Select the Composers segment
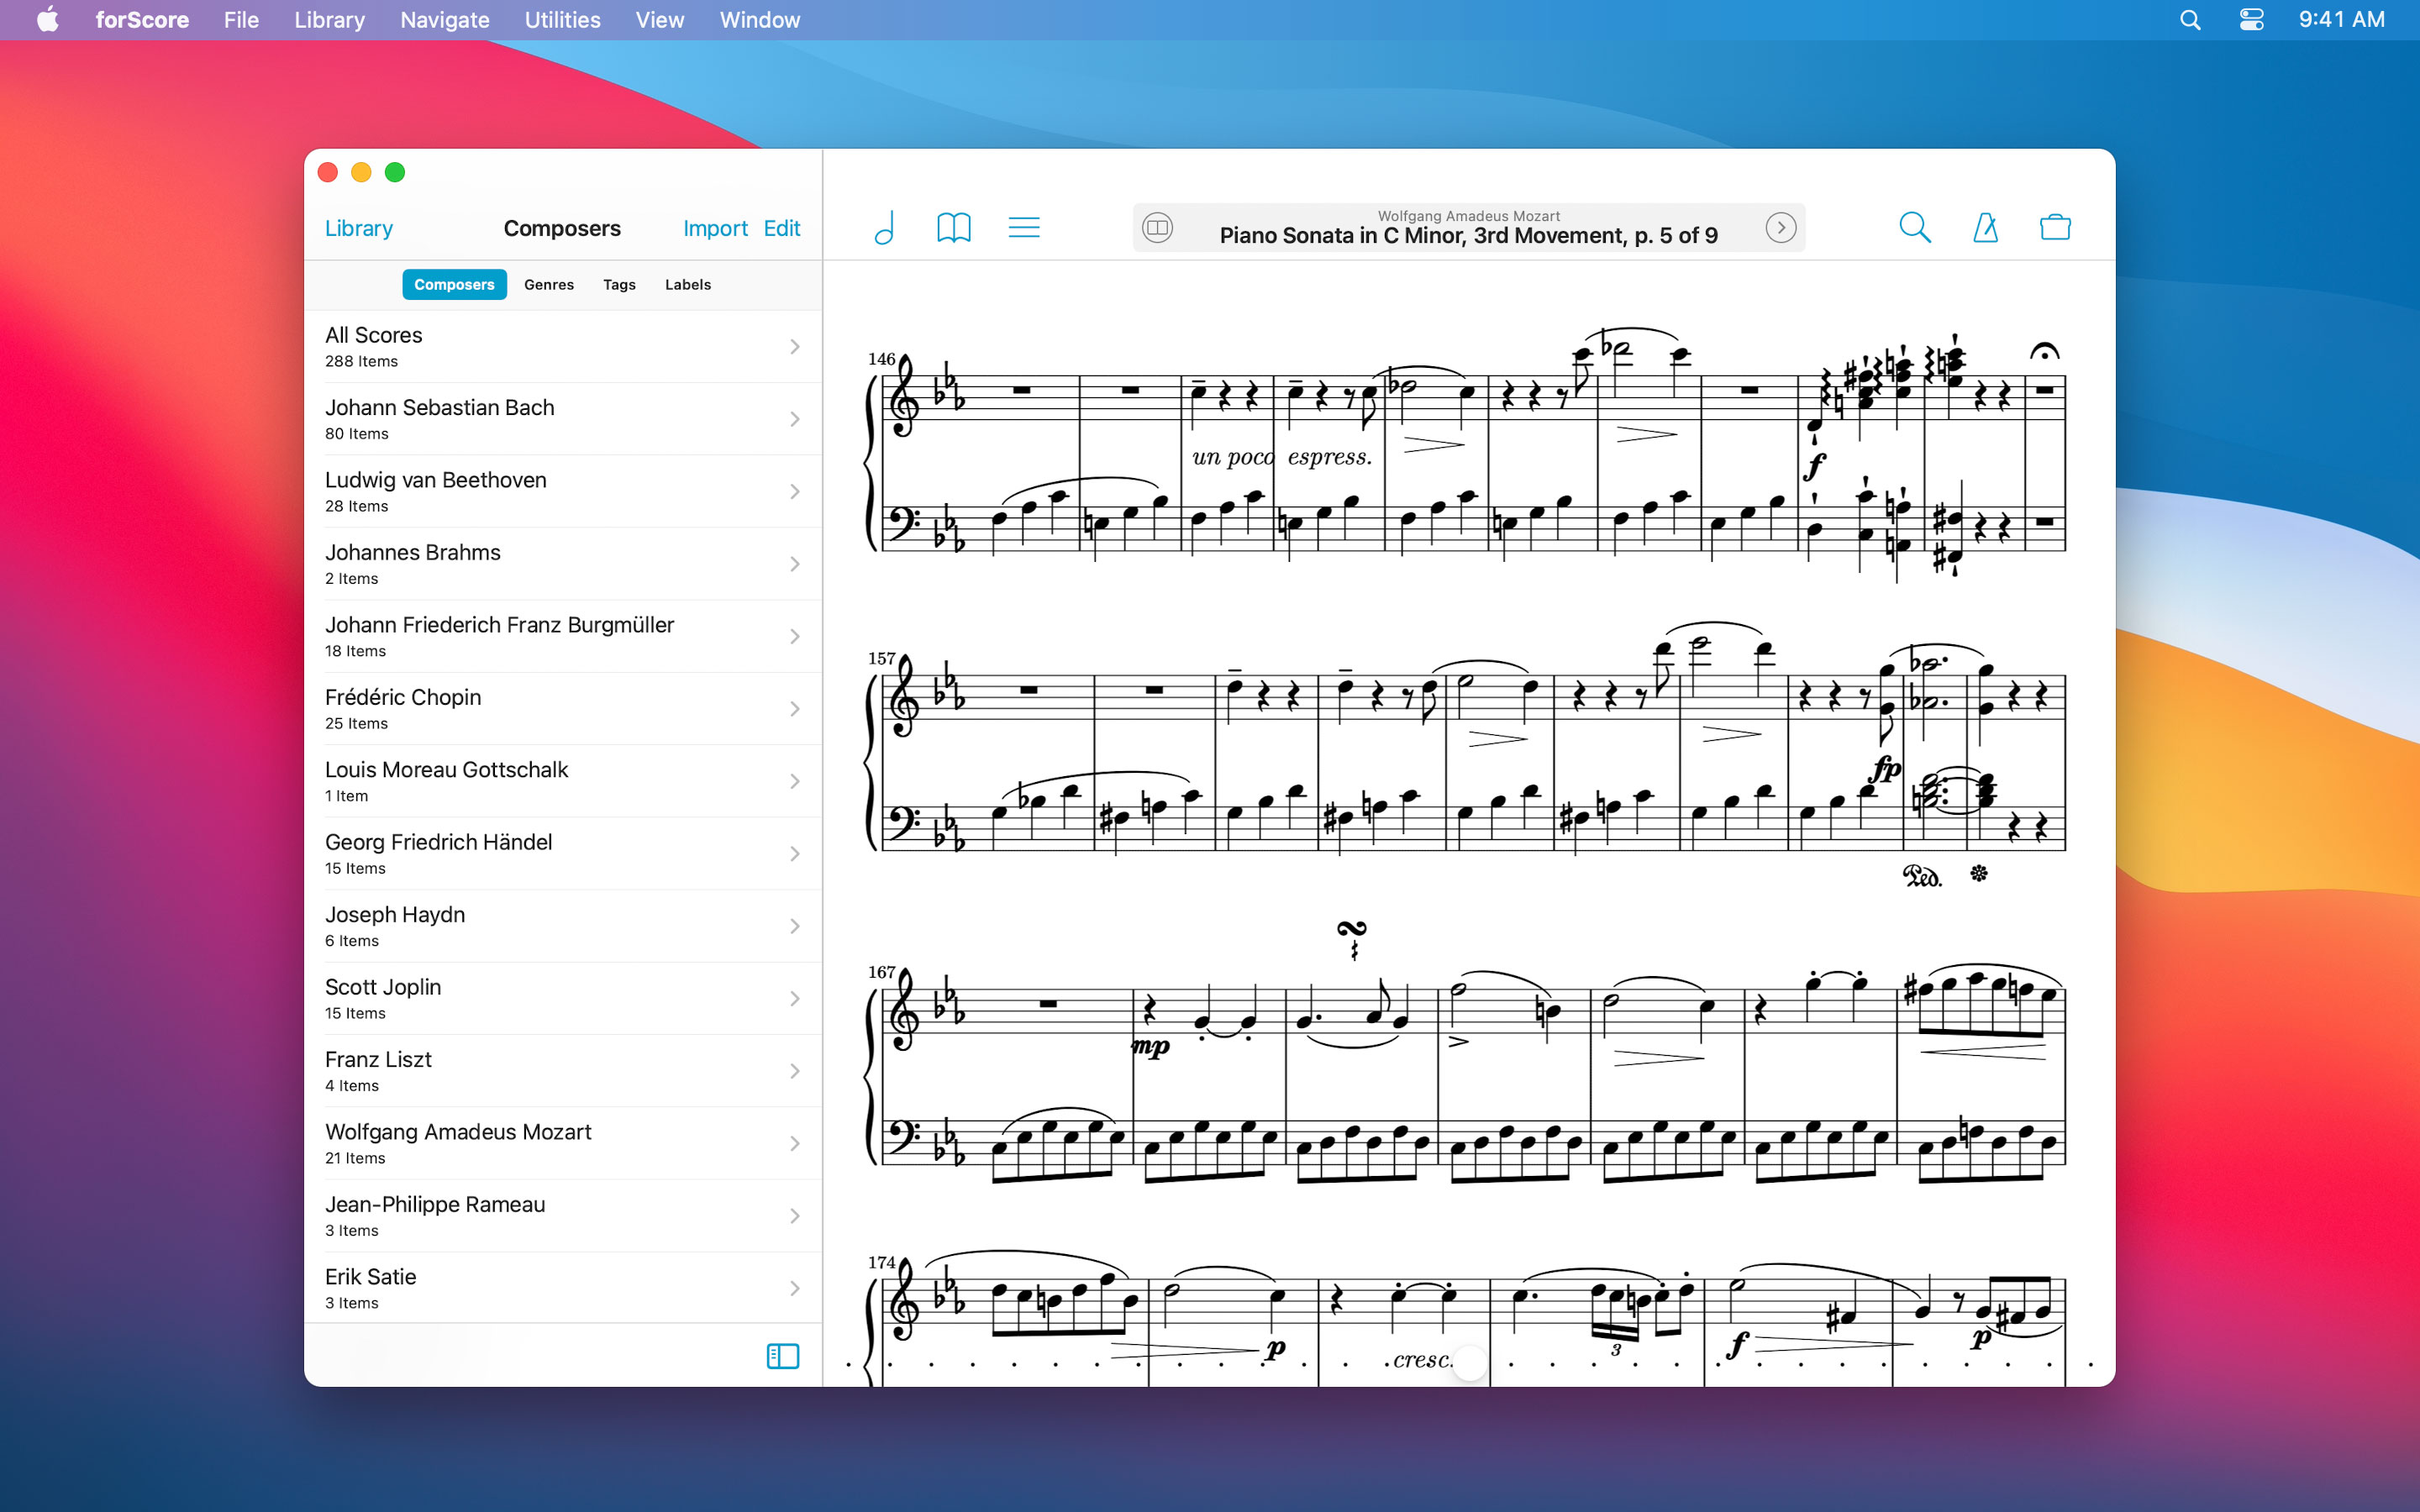Viewport: 2420px width, 1512px height. click(454, 284)
